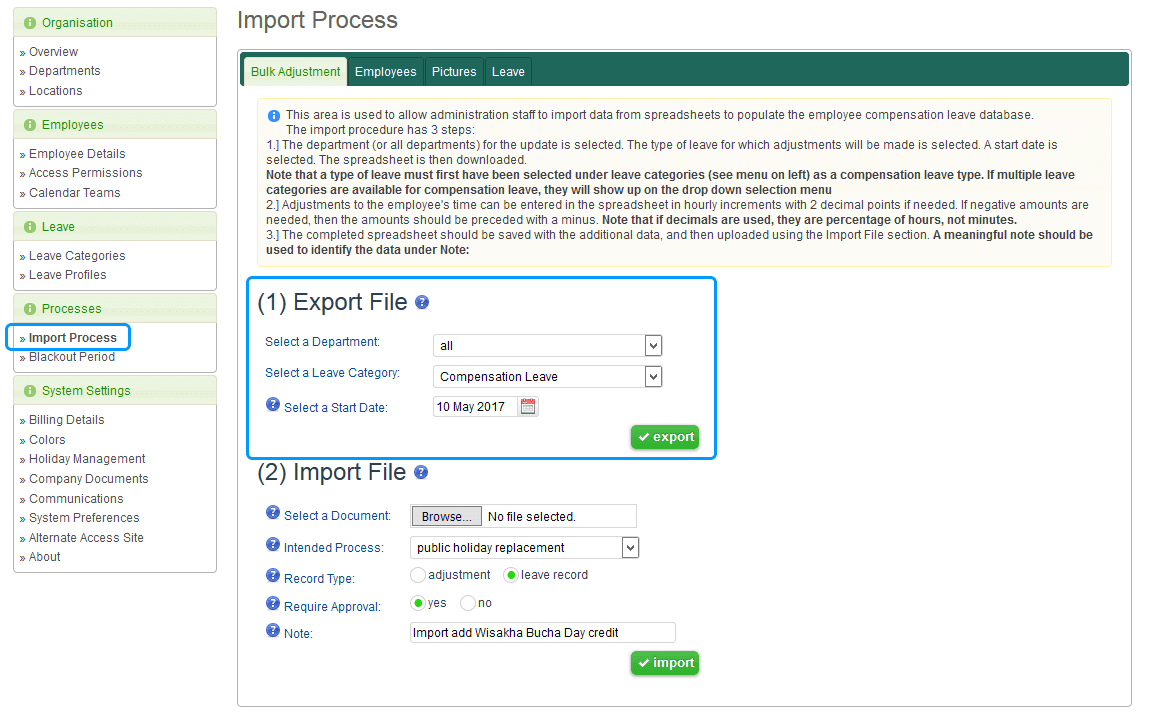Open Employee Details in sidebar

click(x=77, y=154)
